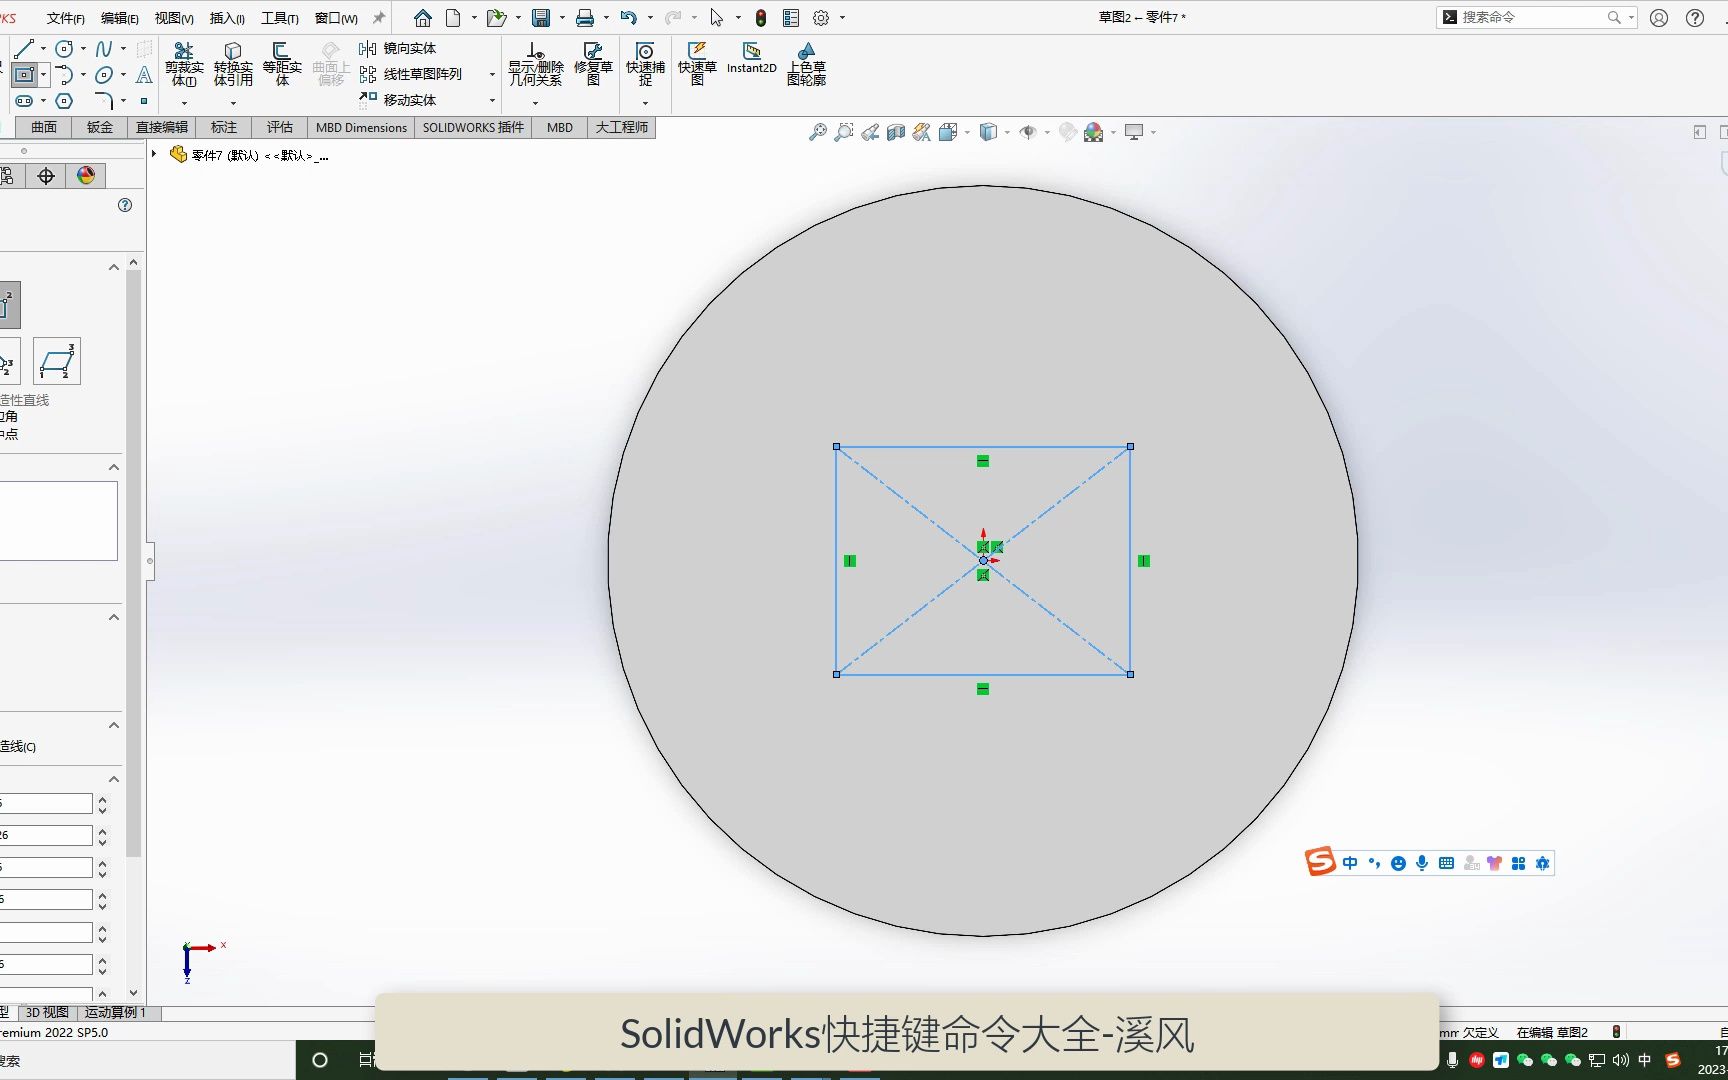
Task: Click Zoom to Area icon
Action: tap(844, 132)
